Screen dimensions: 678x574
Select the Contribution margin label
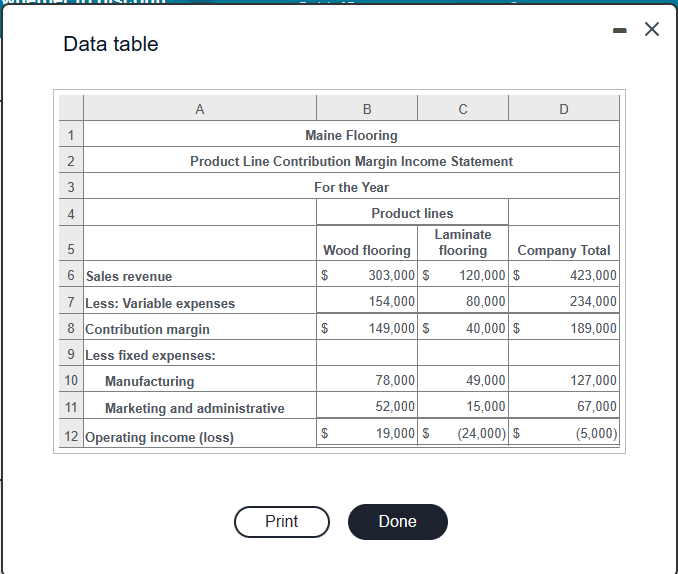[x=147, y=329]
